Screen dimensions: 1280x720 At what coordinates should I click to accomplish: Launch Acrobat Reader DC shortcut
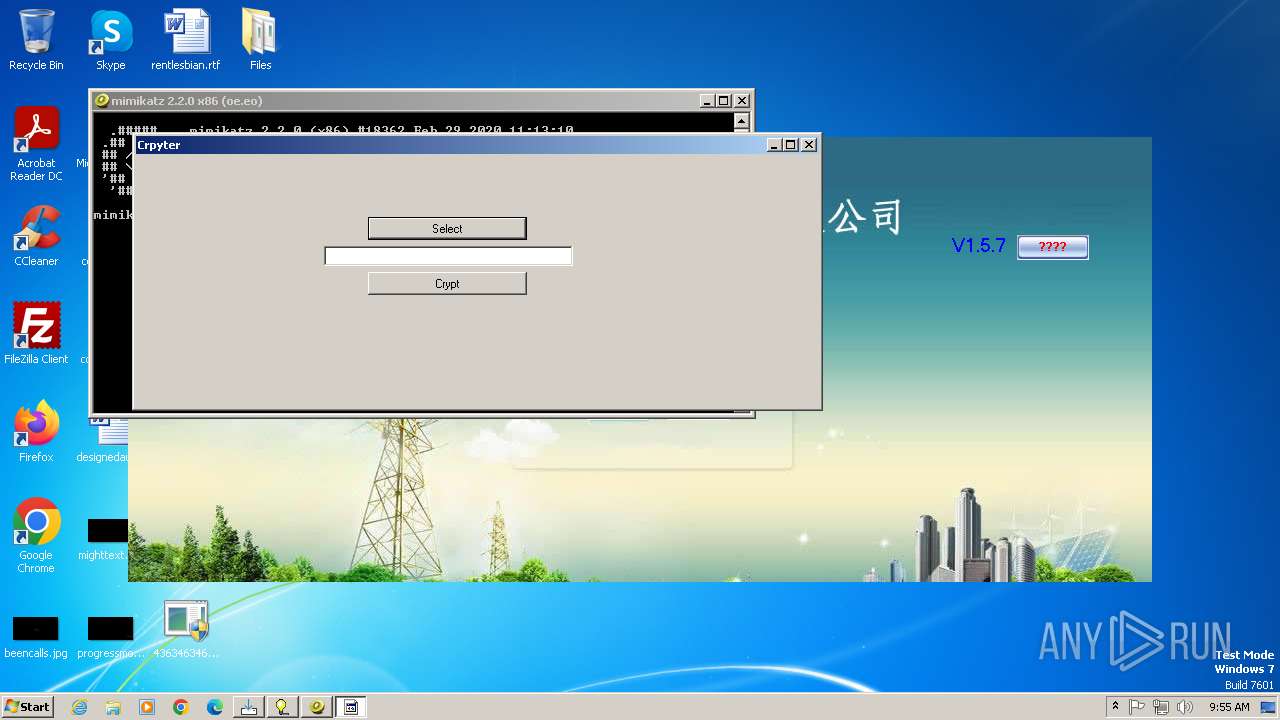tap(36, 143)
